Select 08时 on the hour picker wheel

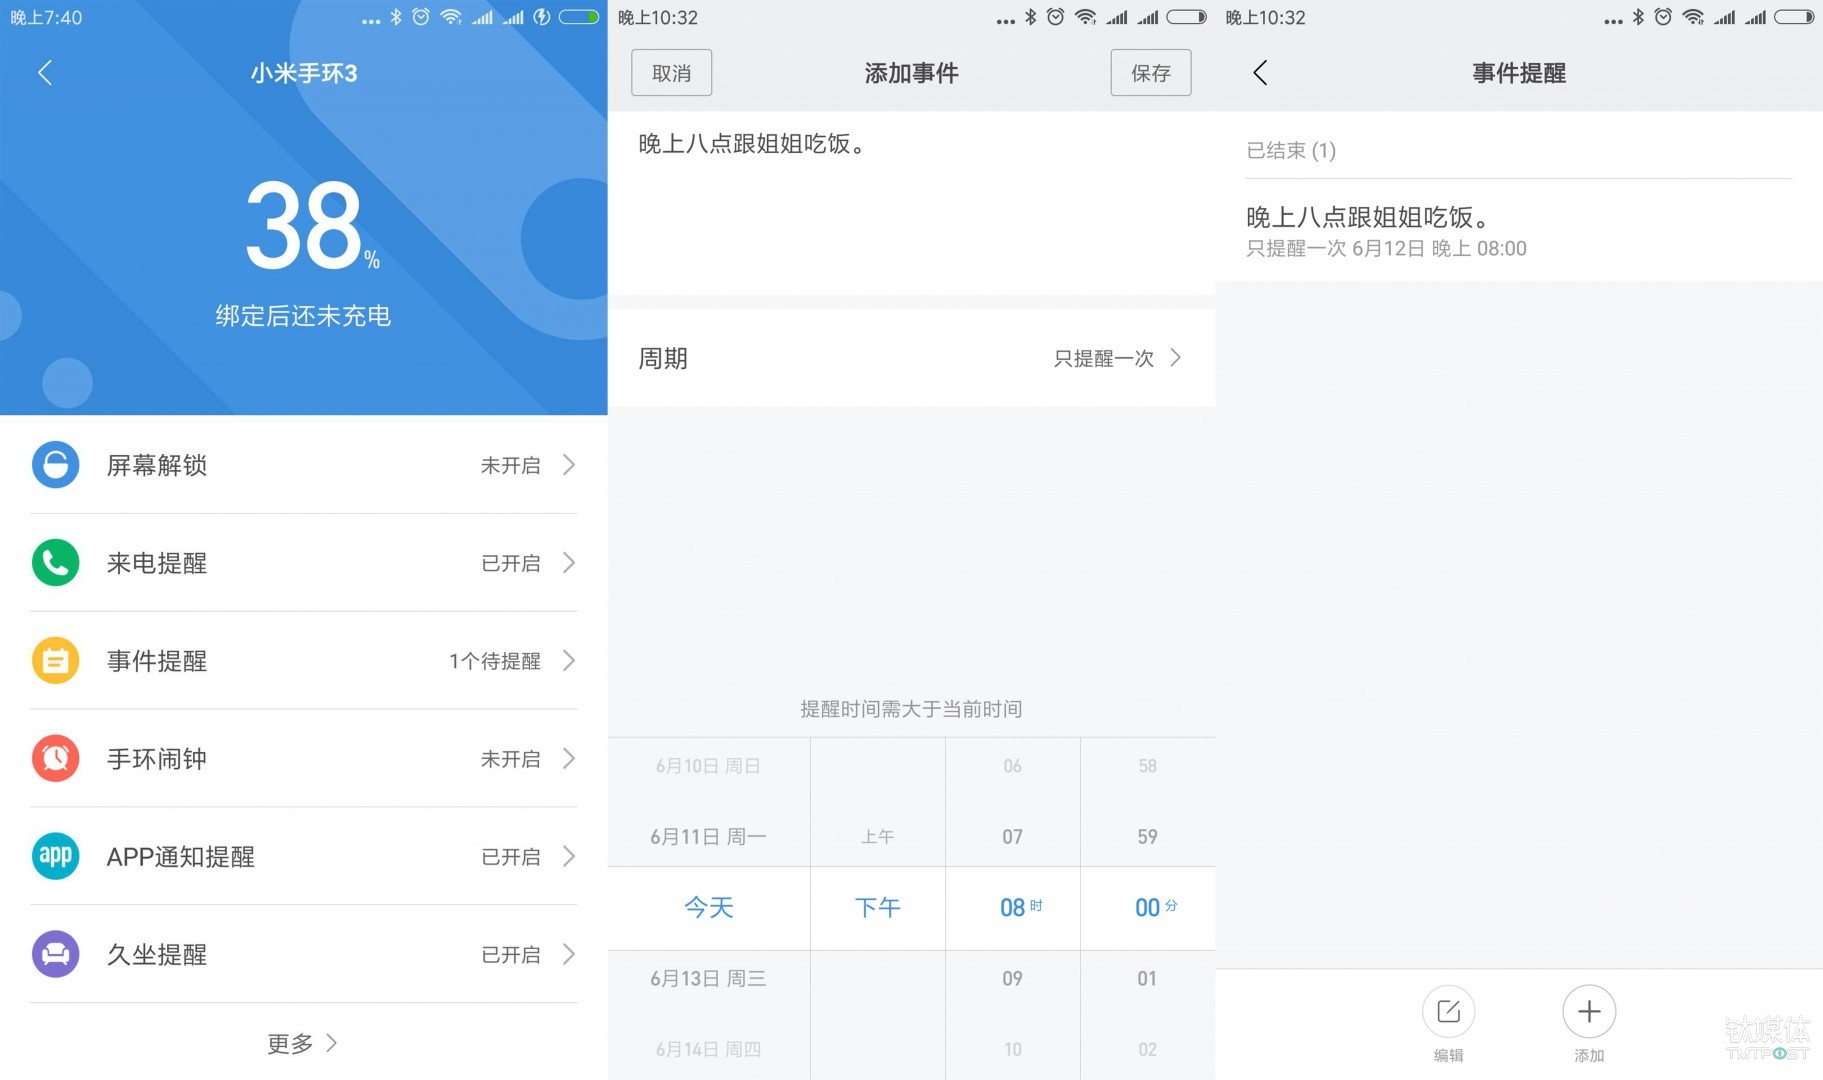1012,907
